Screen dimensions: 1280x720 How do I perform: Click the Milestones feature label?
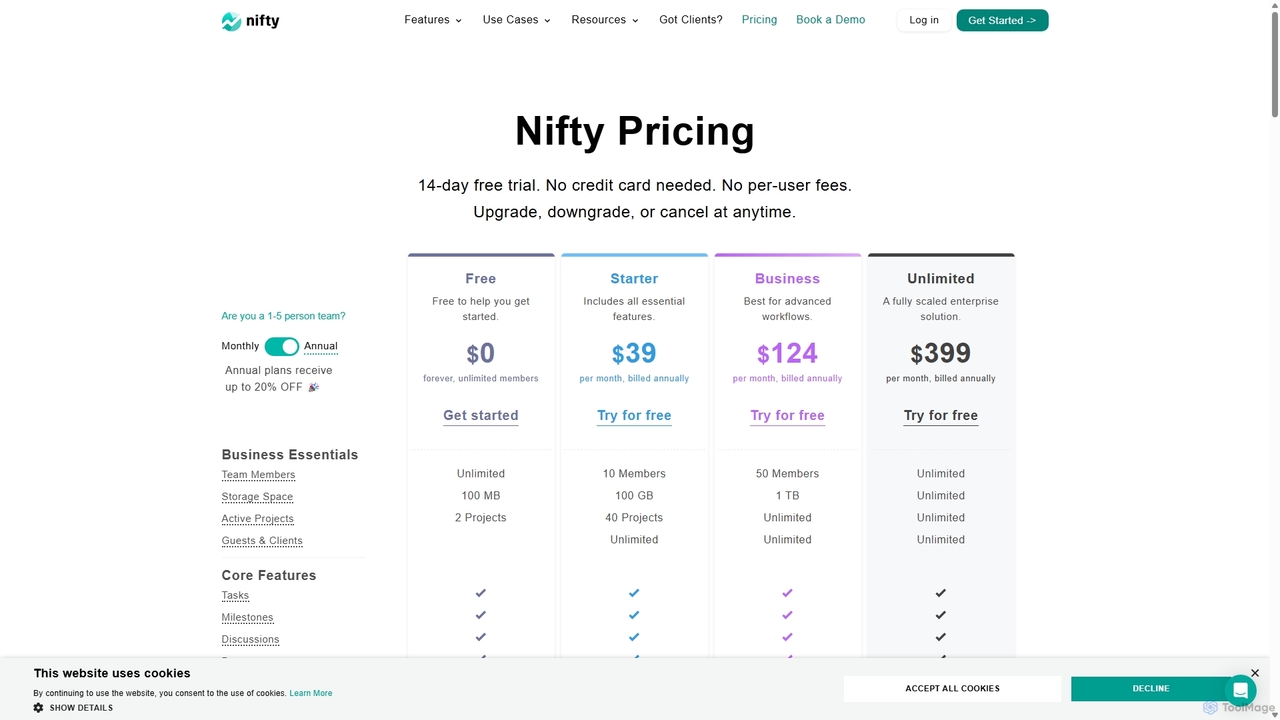pos(247,618)
